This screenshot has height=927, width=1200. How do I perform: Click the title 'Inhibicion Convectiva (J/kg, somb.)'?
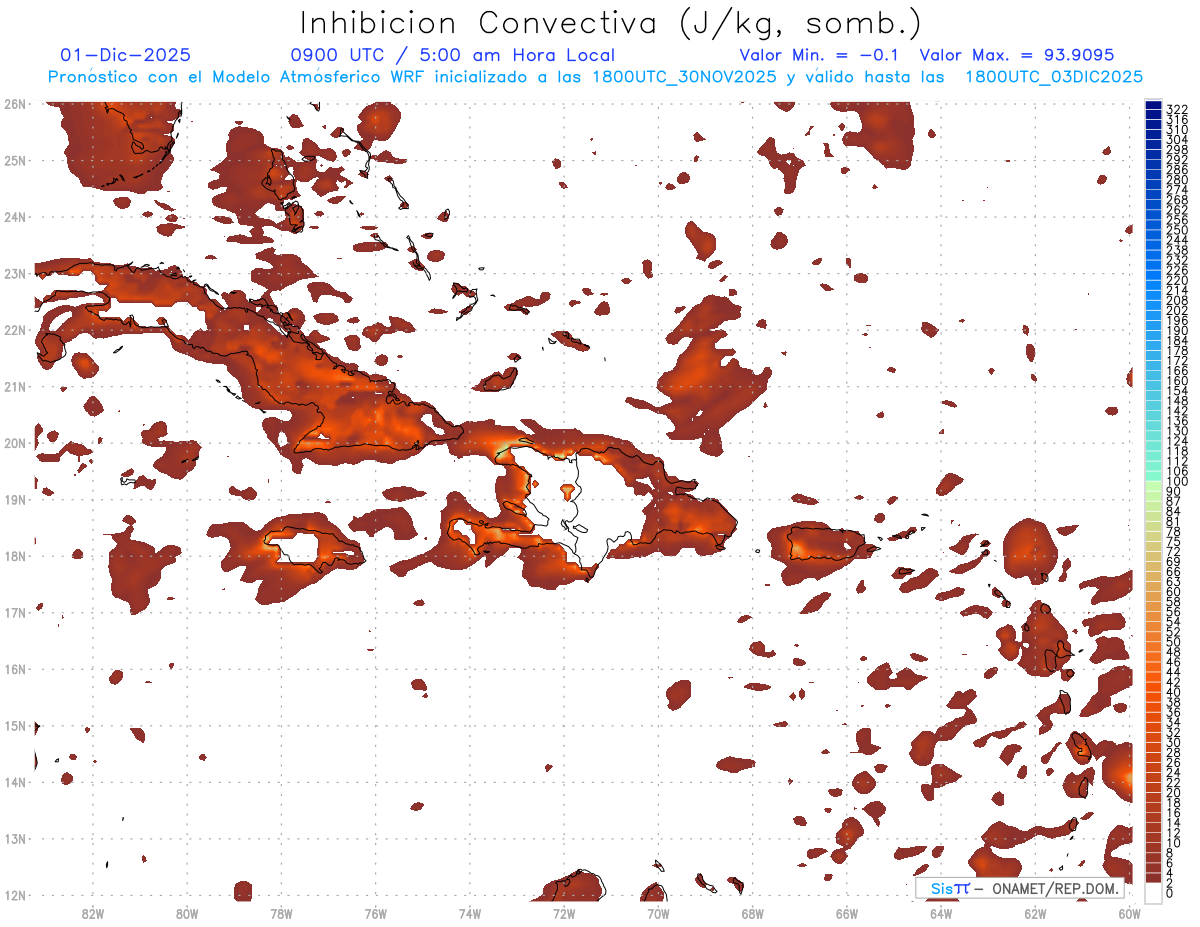click(x=611, y=23)
